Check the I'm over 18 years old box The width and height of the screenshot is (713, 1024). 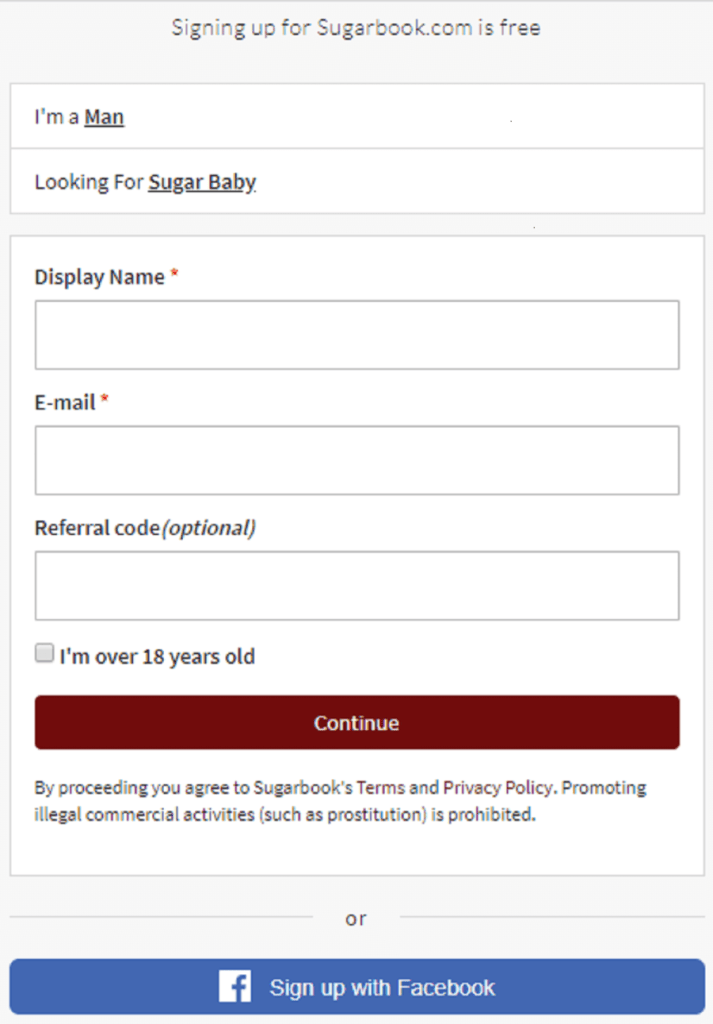[x=44, y=652]
